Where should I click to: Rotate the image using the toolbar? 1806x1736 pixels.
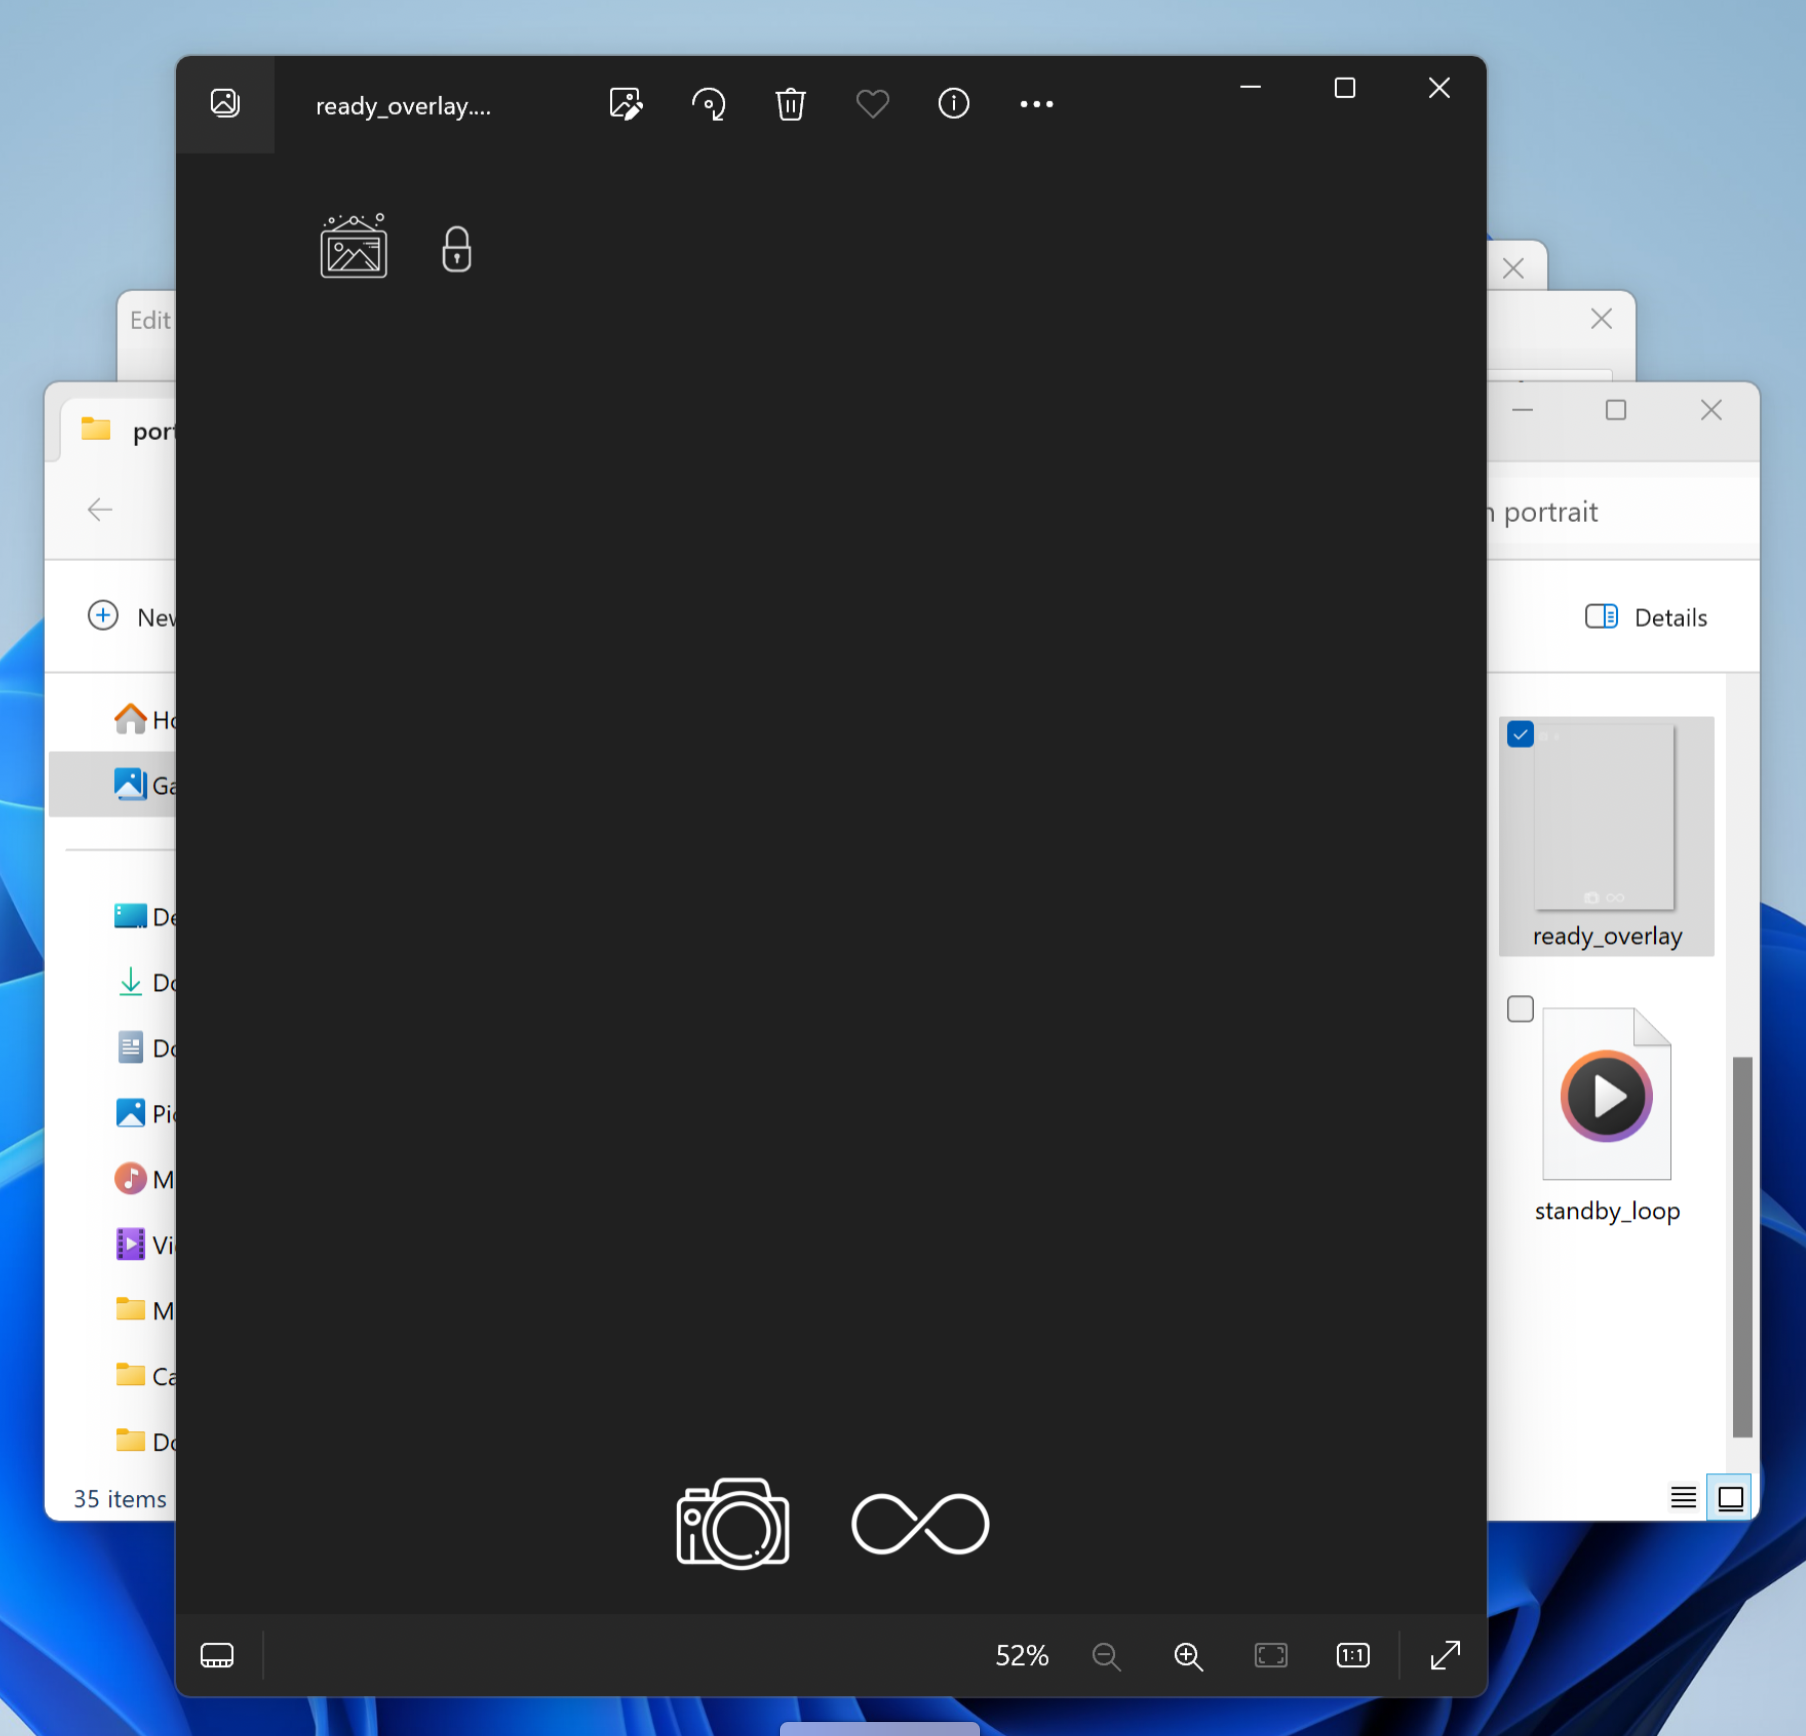708,104
